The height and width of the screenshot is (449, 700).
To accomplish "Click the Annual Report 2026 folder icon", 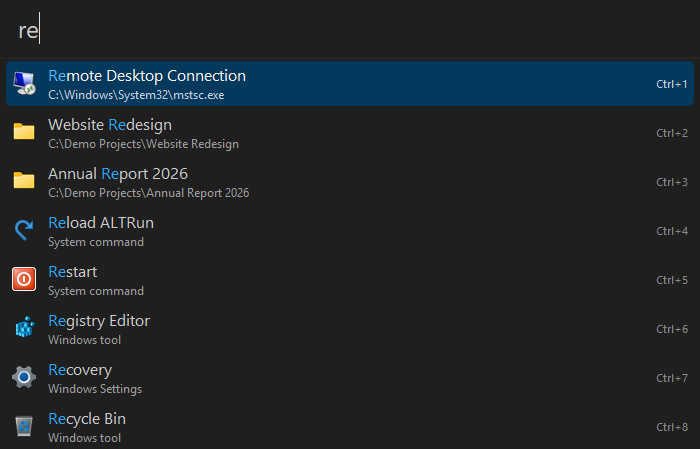I will tap(24, 181).
